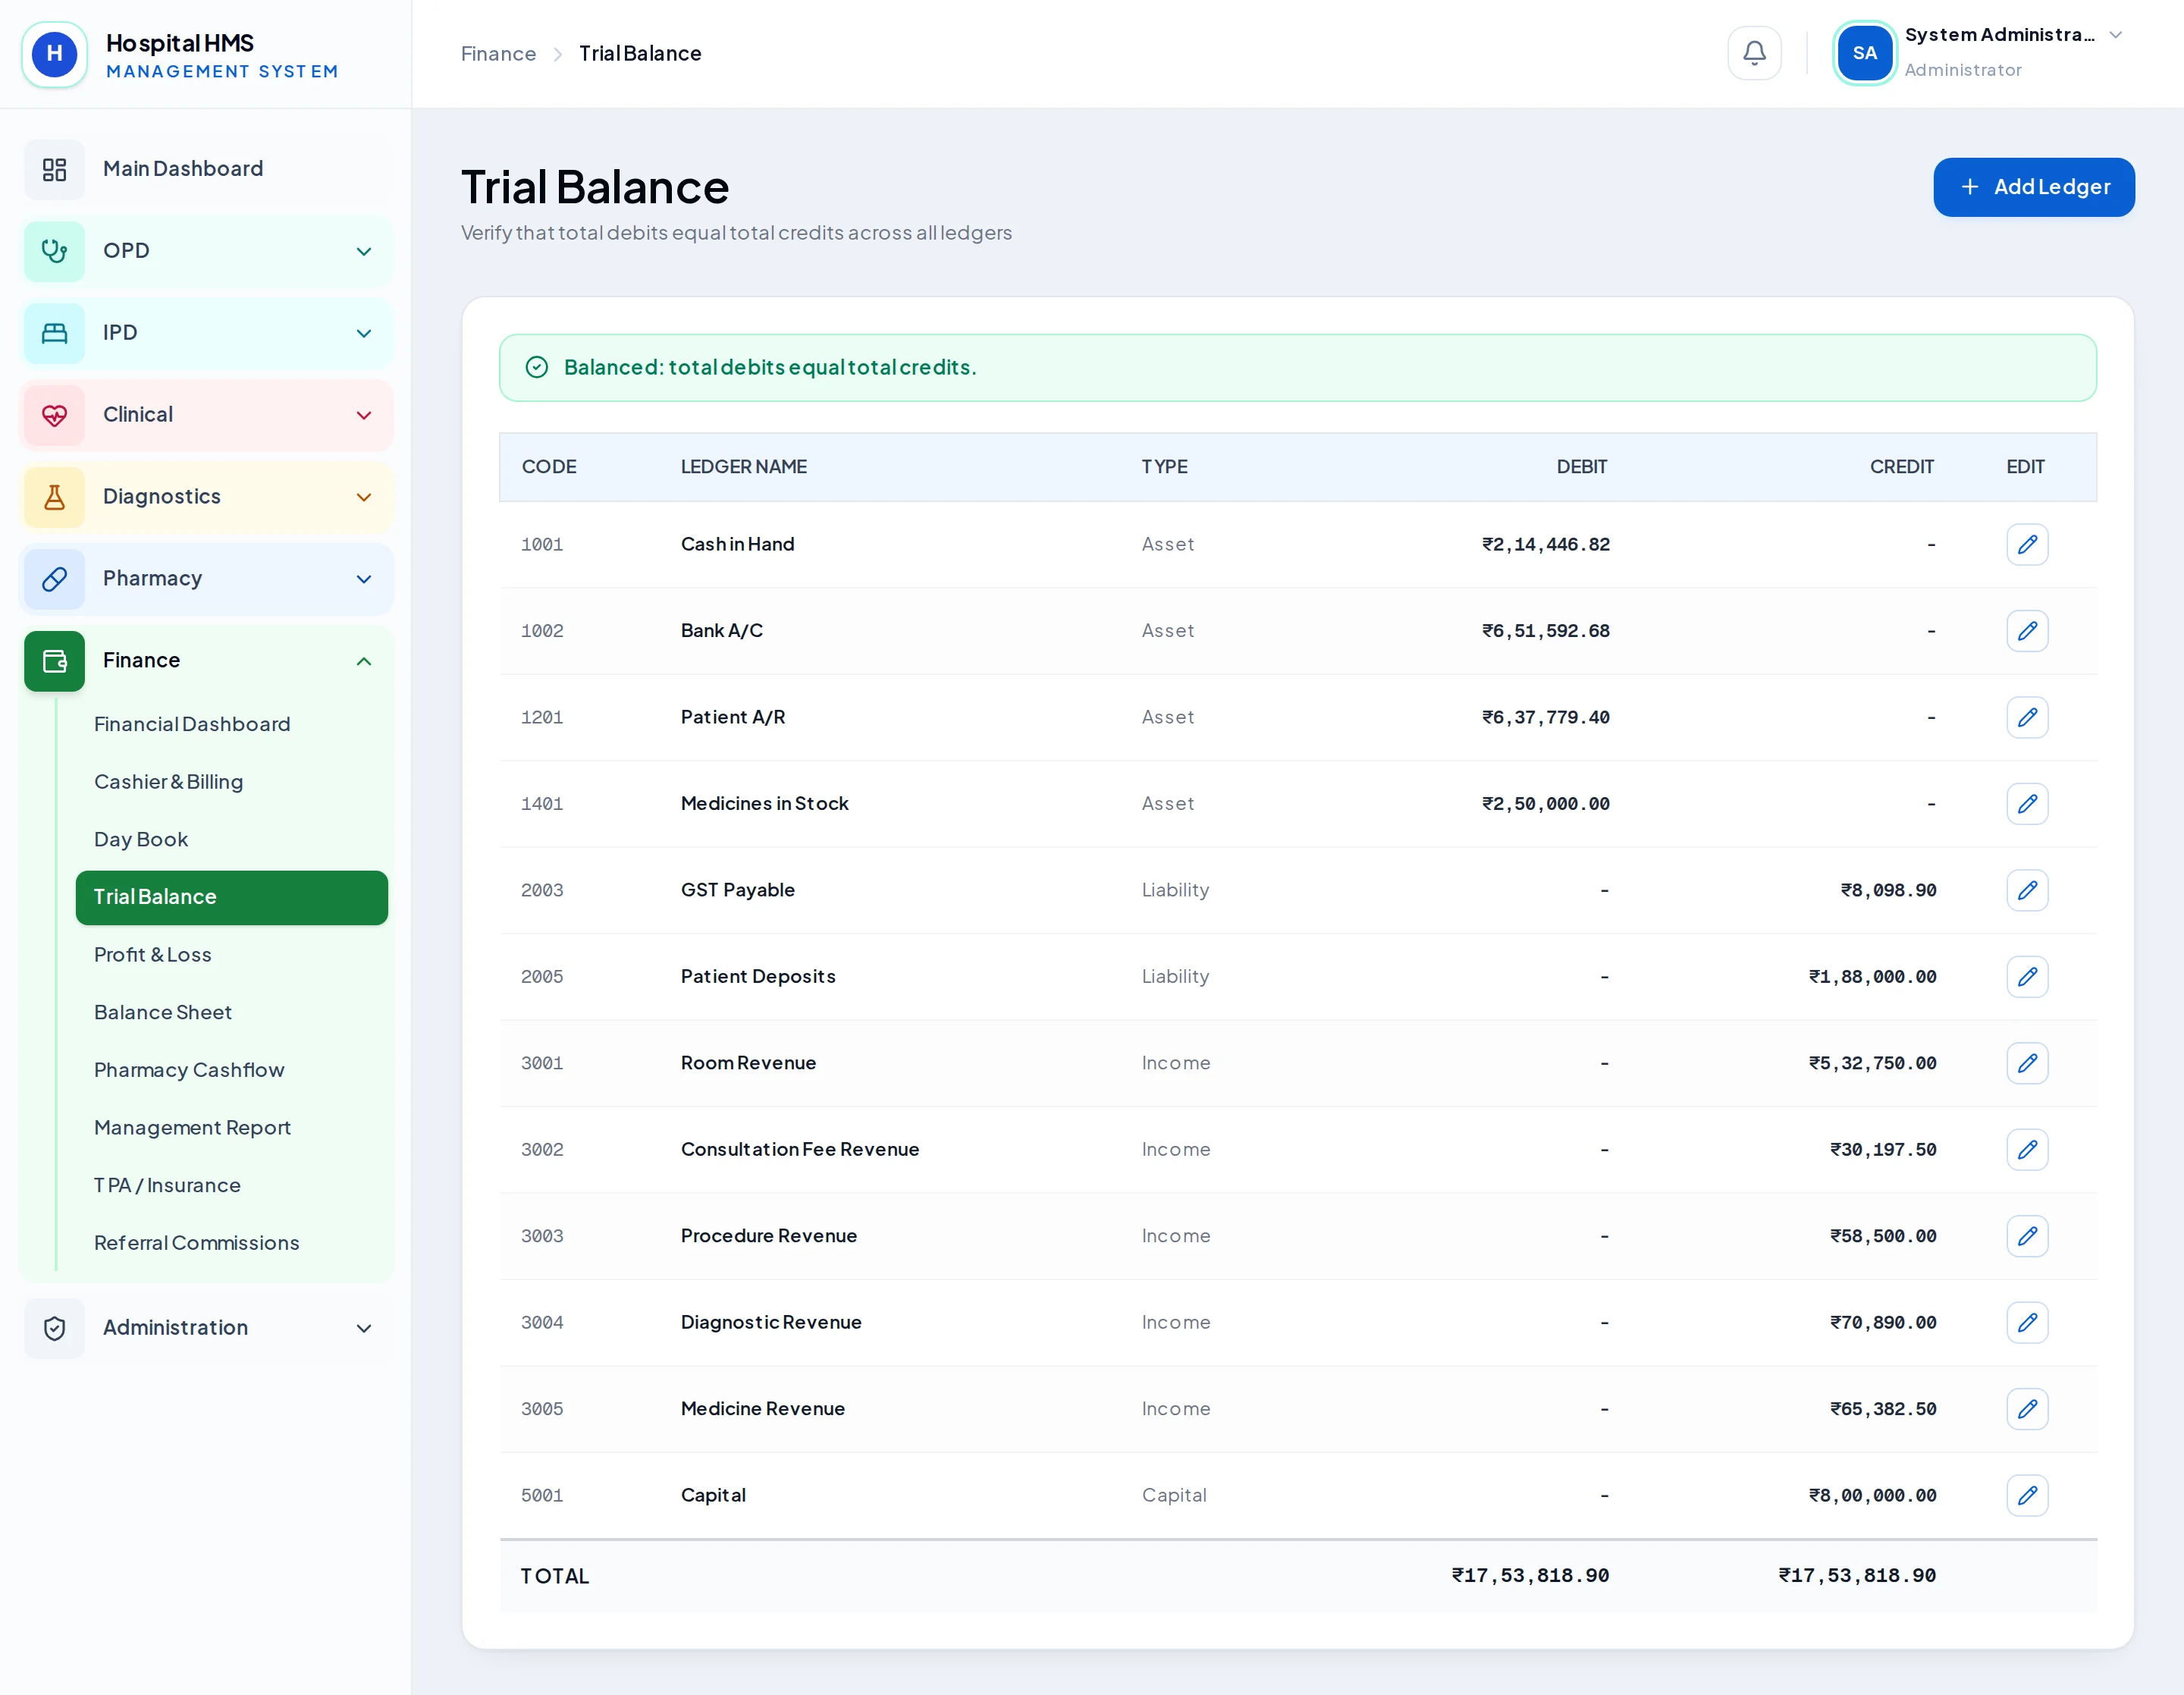Click the Balanced status message
This screenshot has width=2184, height=1695.
(x=1298, y=368)
